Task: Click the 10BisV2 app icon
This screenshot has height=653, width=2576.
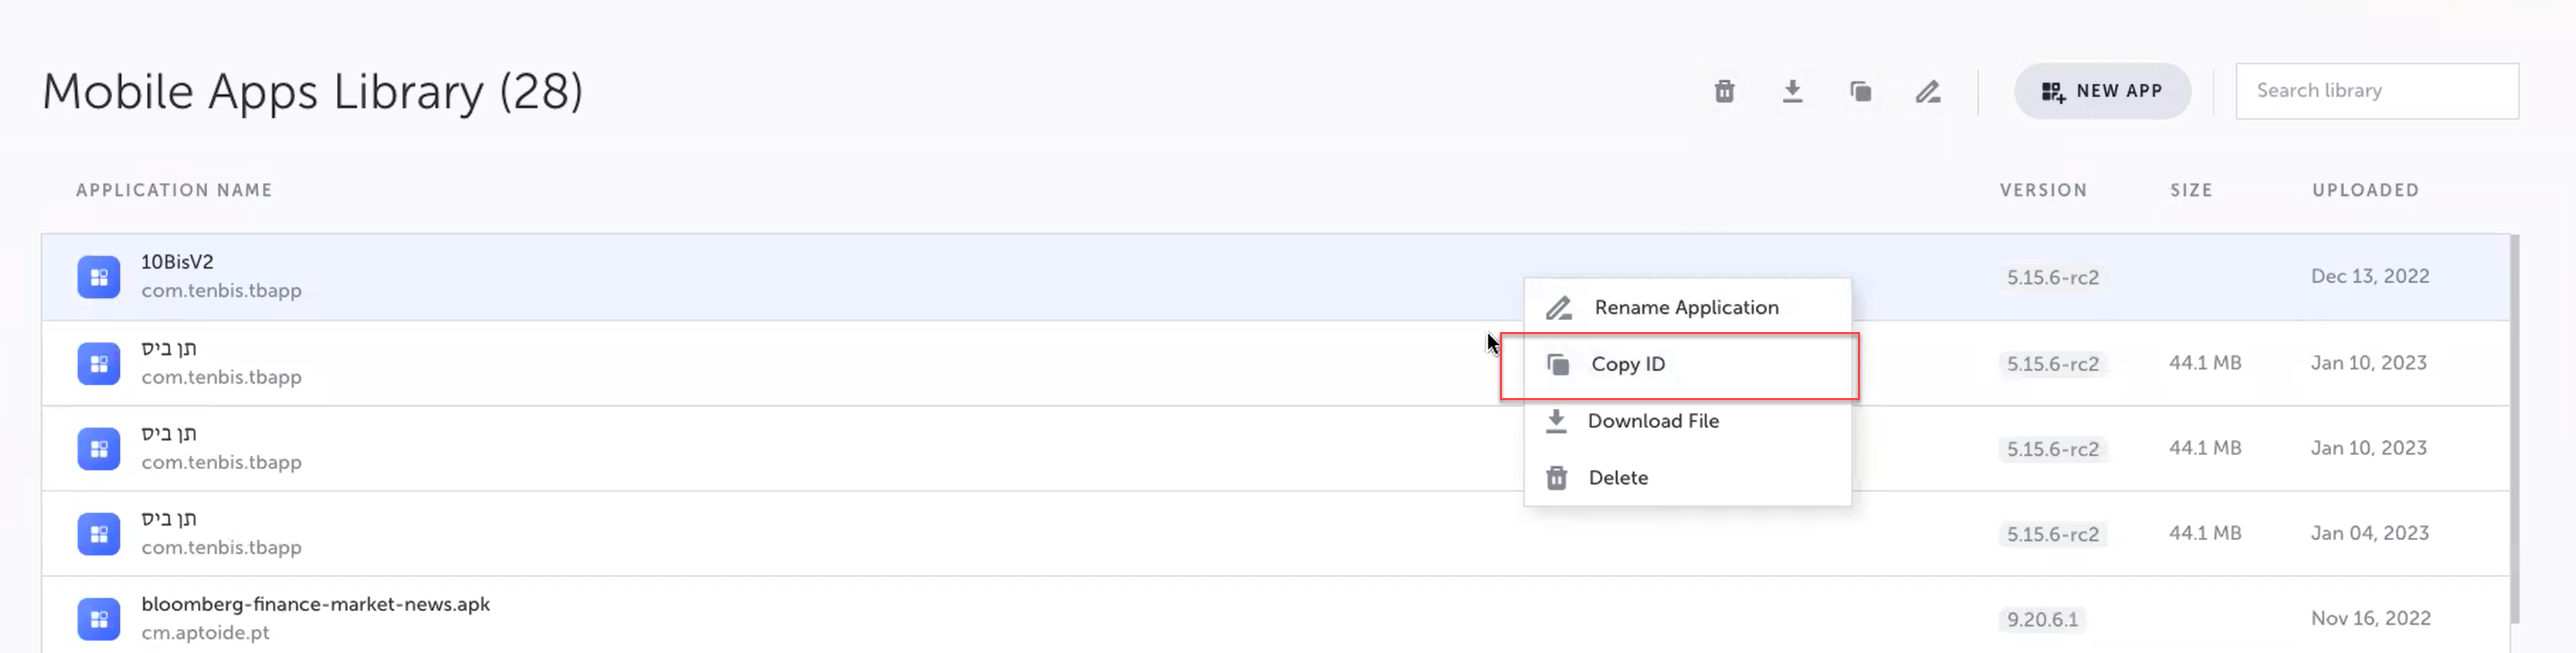Action: (99, 277)
